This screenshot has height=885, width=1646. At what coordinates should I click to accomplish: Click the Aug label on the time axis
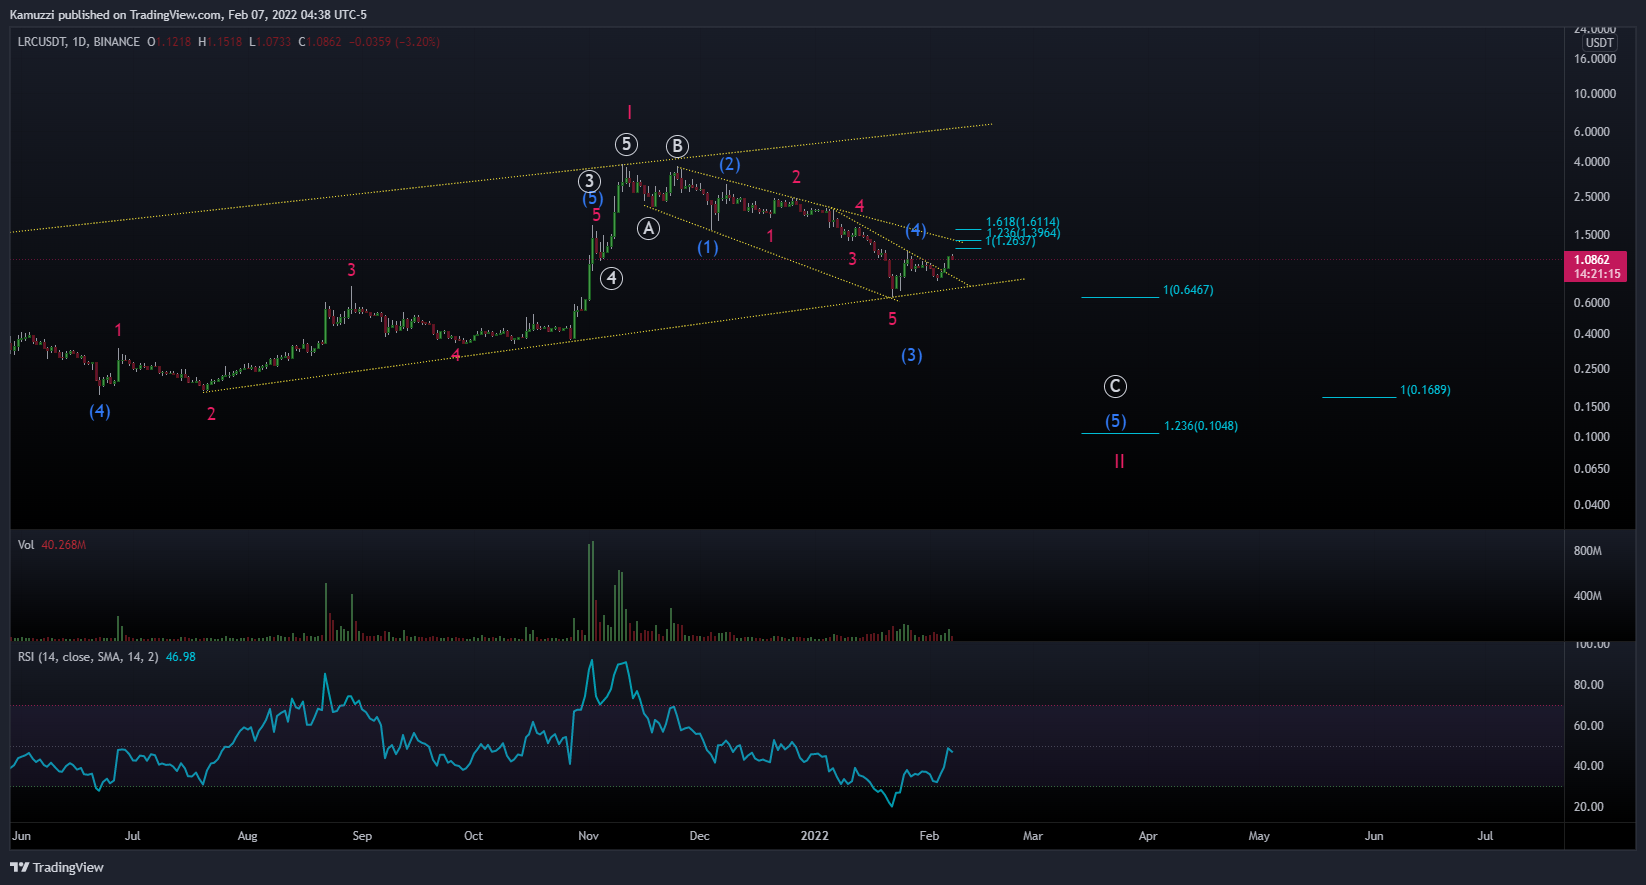pyautogui.click(x=247, y=836)
